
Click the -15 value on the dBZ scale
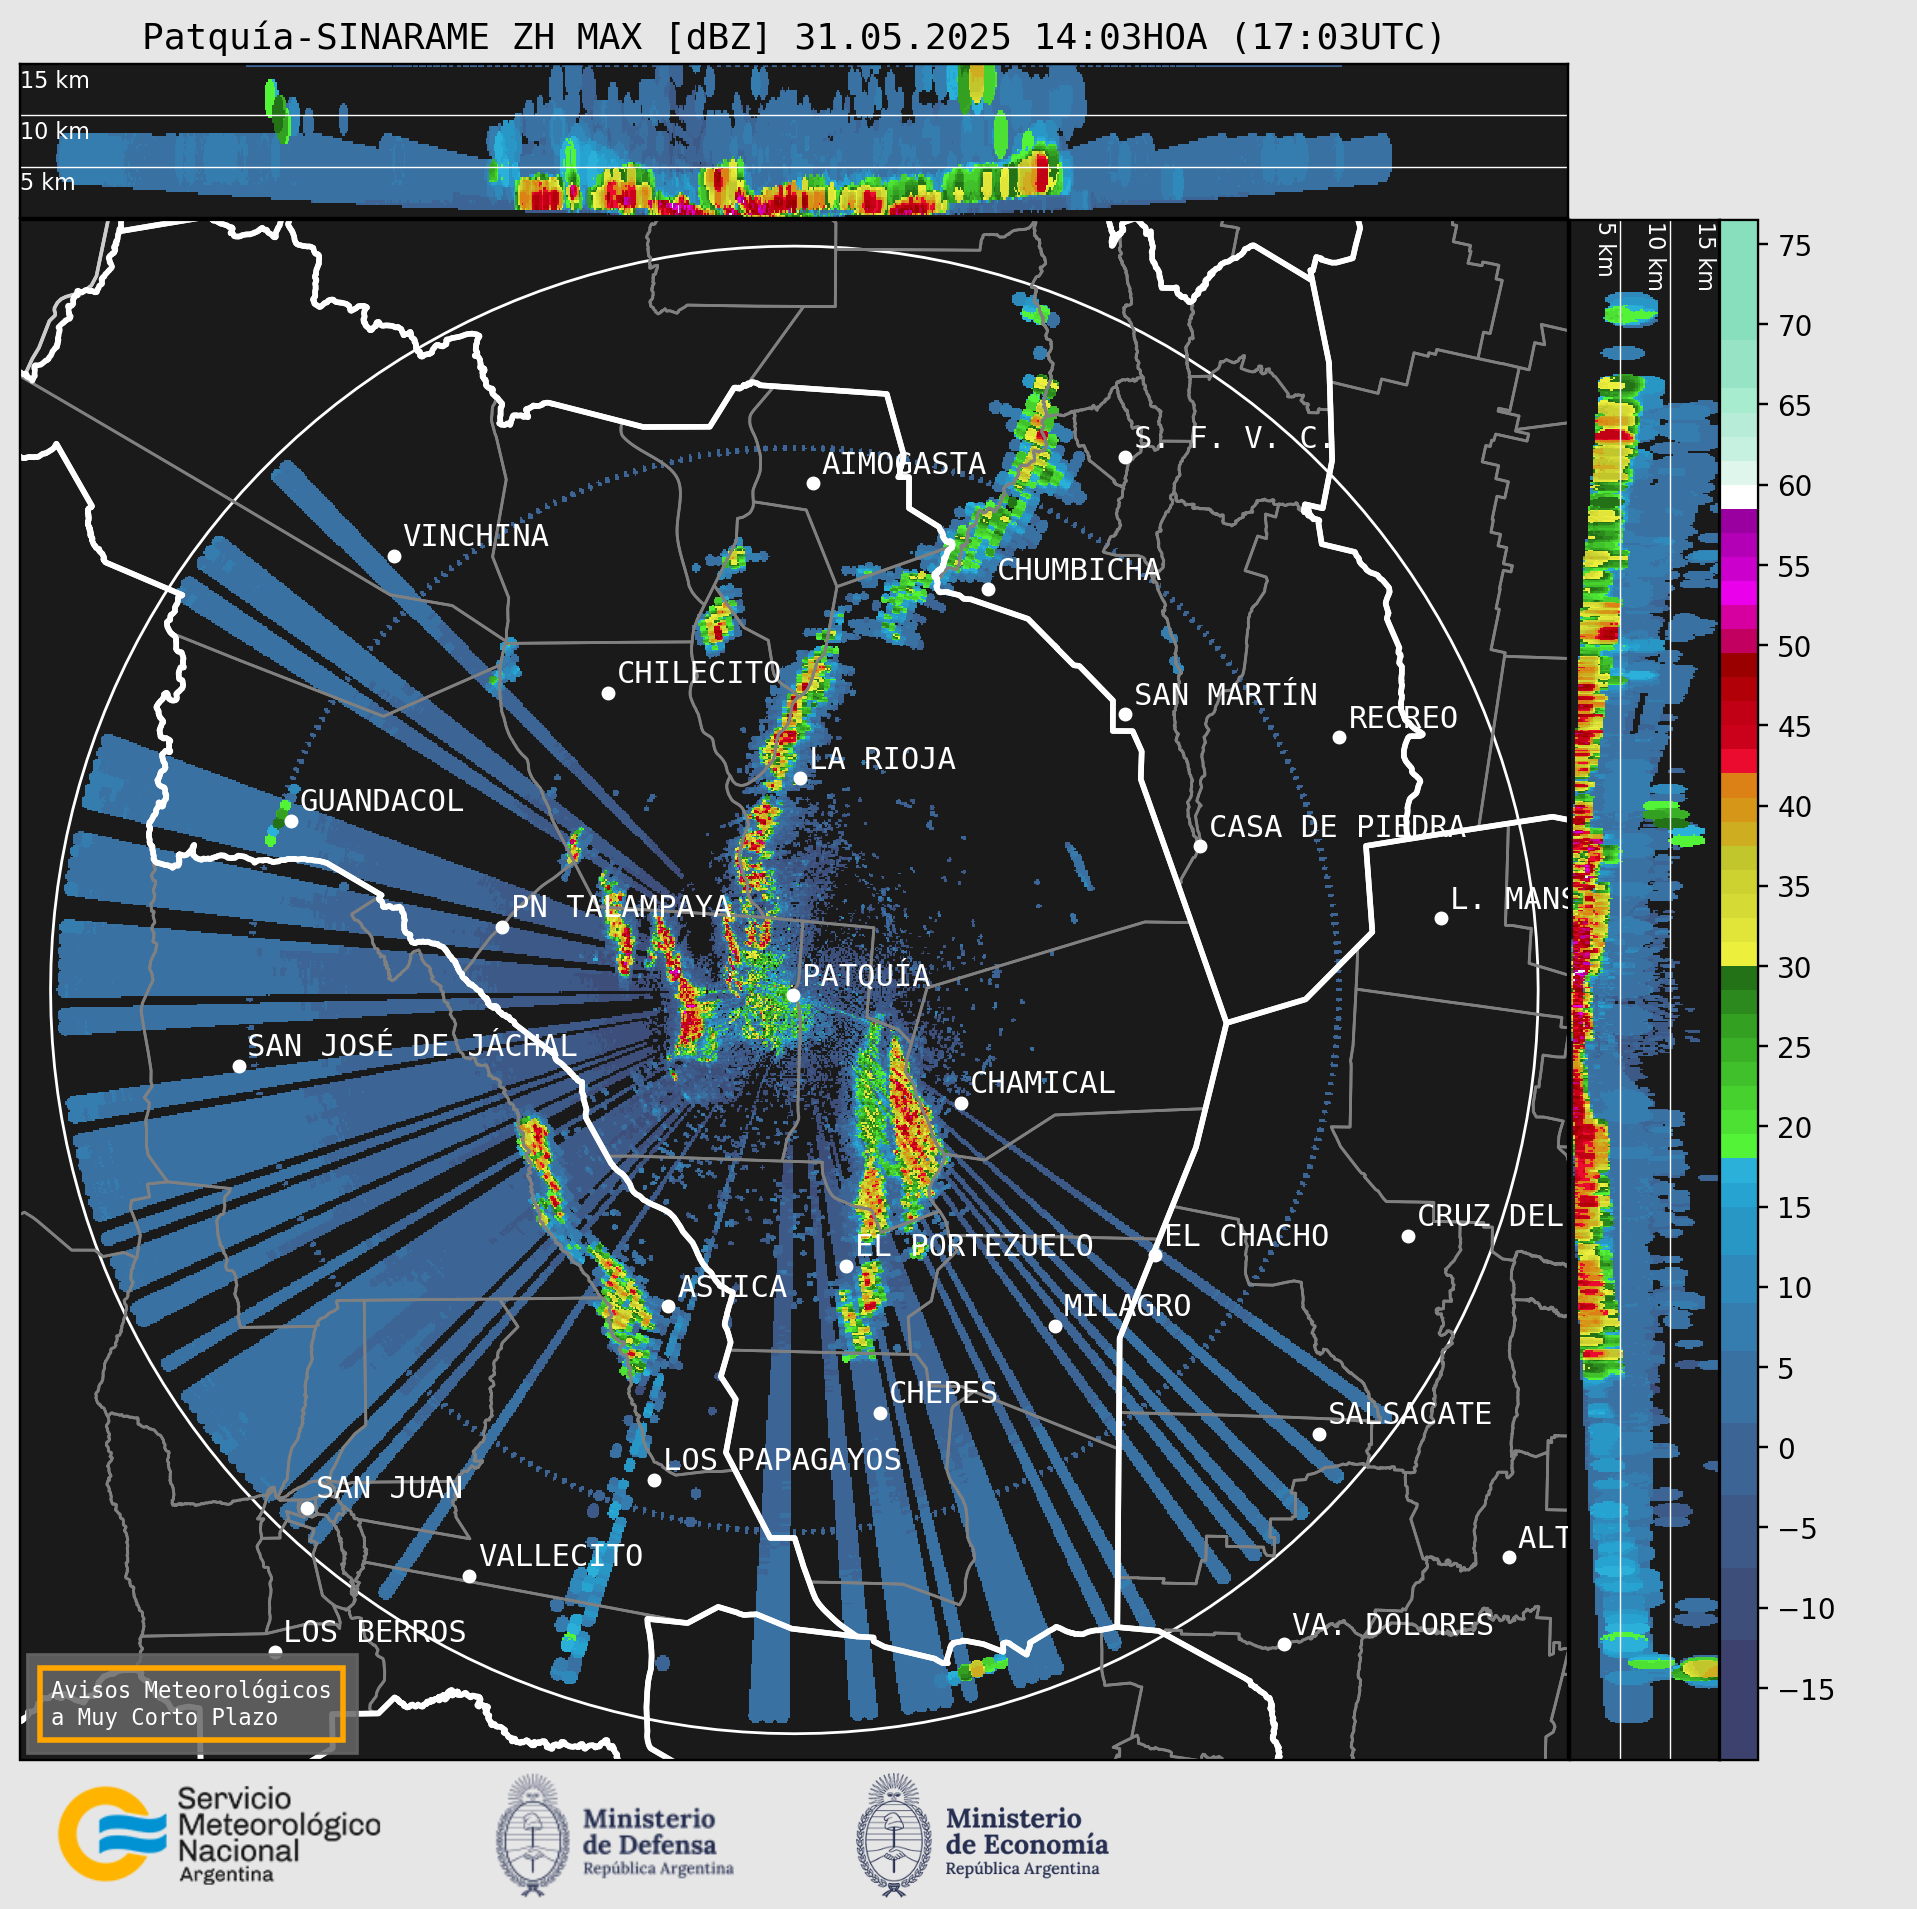point(1806,1689)
